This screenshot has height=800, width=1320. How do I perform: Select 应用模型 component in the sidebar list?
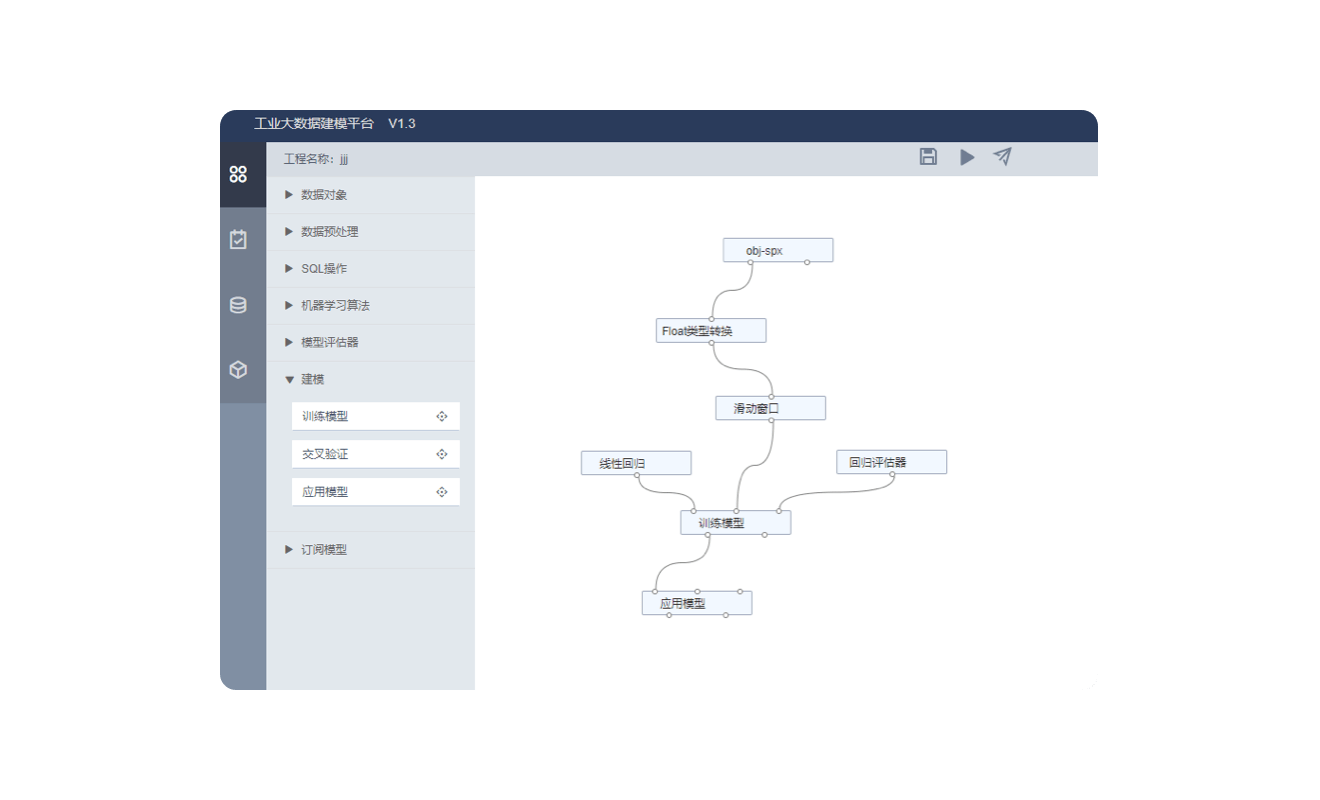click(376, 492)
